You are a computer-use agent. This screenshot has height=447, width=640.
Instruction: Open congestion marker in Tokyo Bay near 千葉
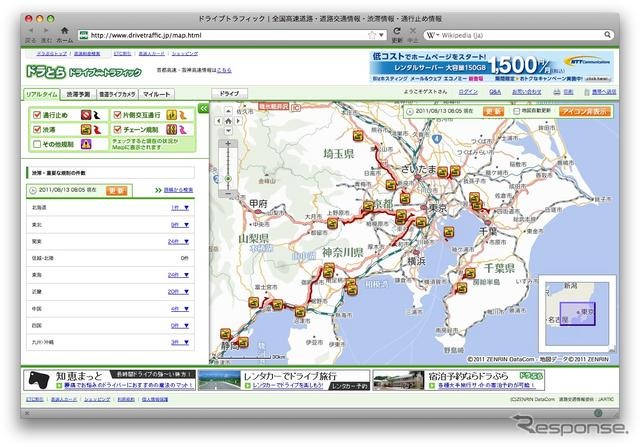(449, 232)
